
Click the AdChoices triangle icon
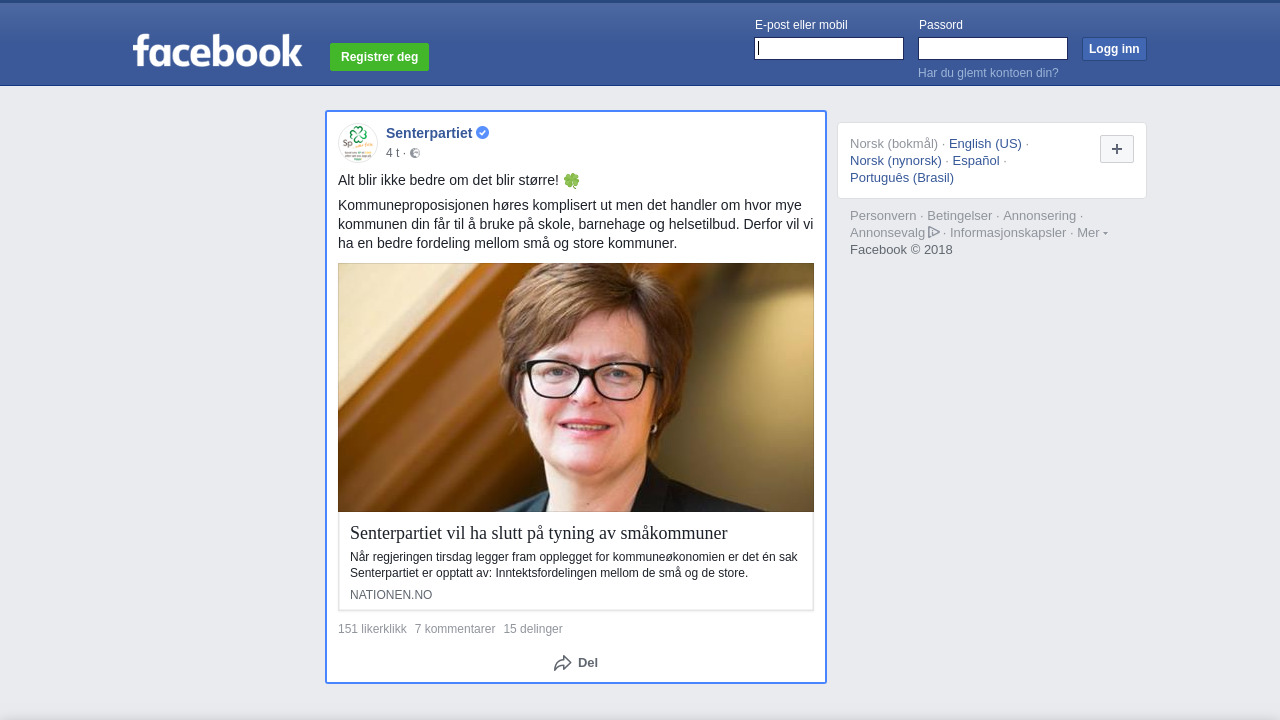tap(934, 232)
